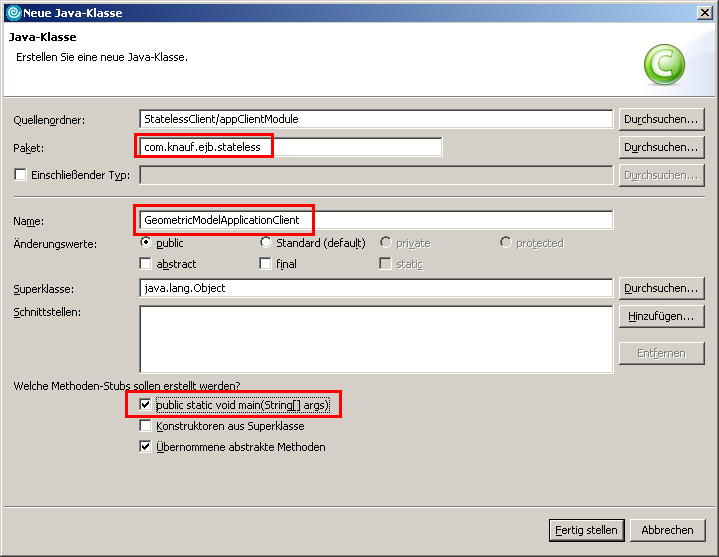Toggle the Einschließender Typ checkbox
The image size is (719, 557).
tap(20, 175)
